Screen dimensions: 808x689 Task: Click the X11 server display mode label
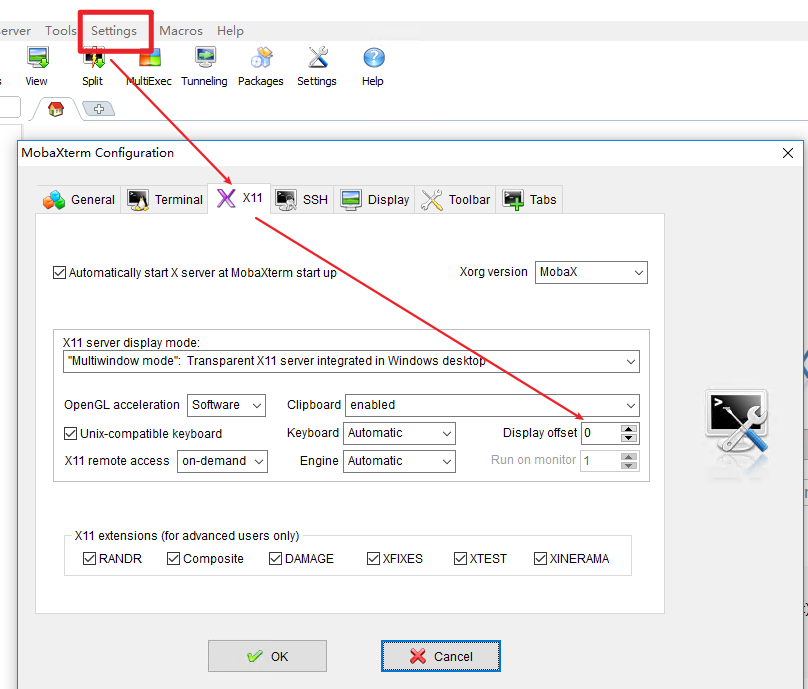click(131, 343)
